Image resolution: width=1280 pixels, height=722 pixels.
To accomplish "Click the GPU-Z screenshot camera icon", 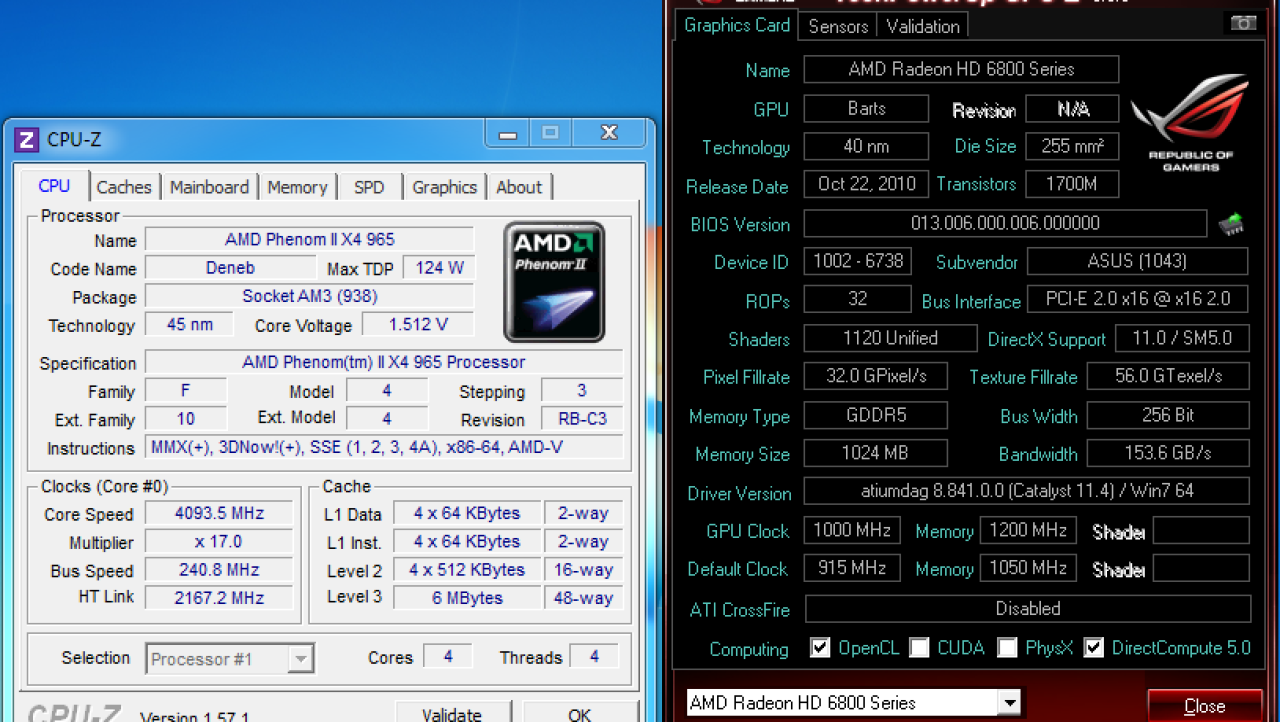I will (x=1242, y=23).
